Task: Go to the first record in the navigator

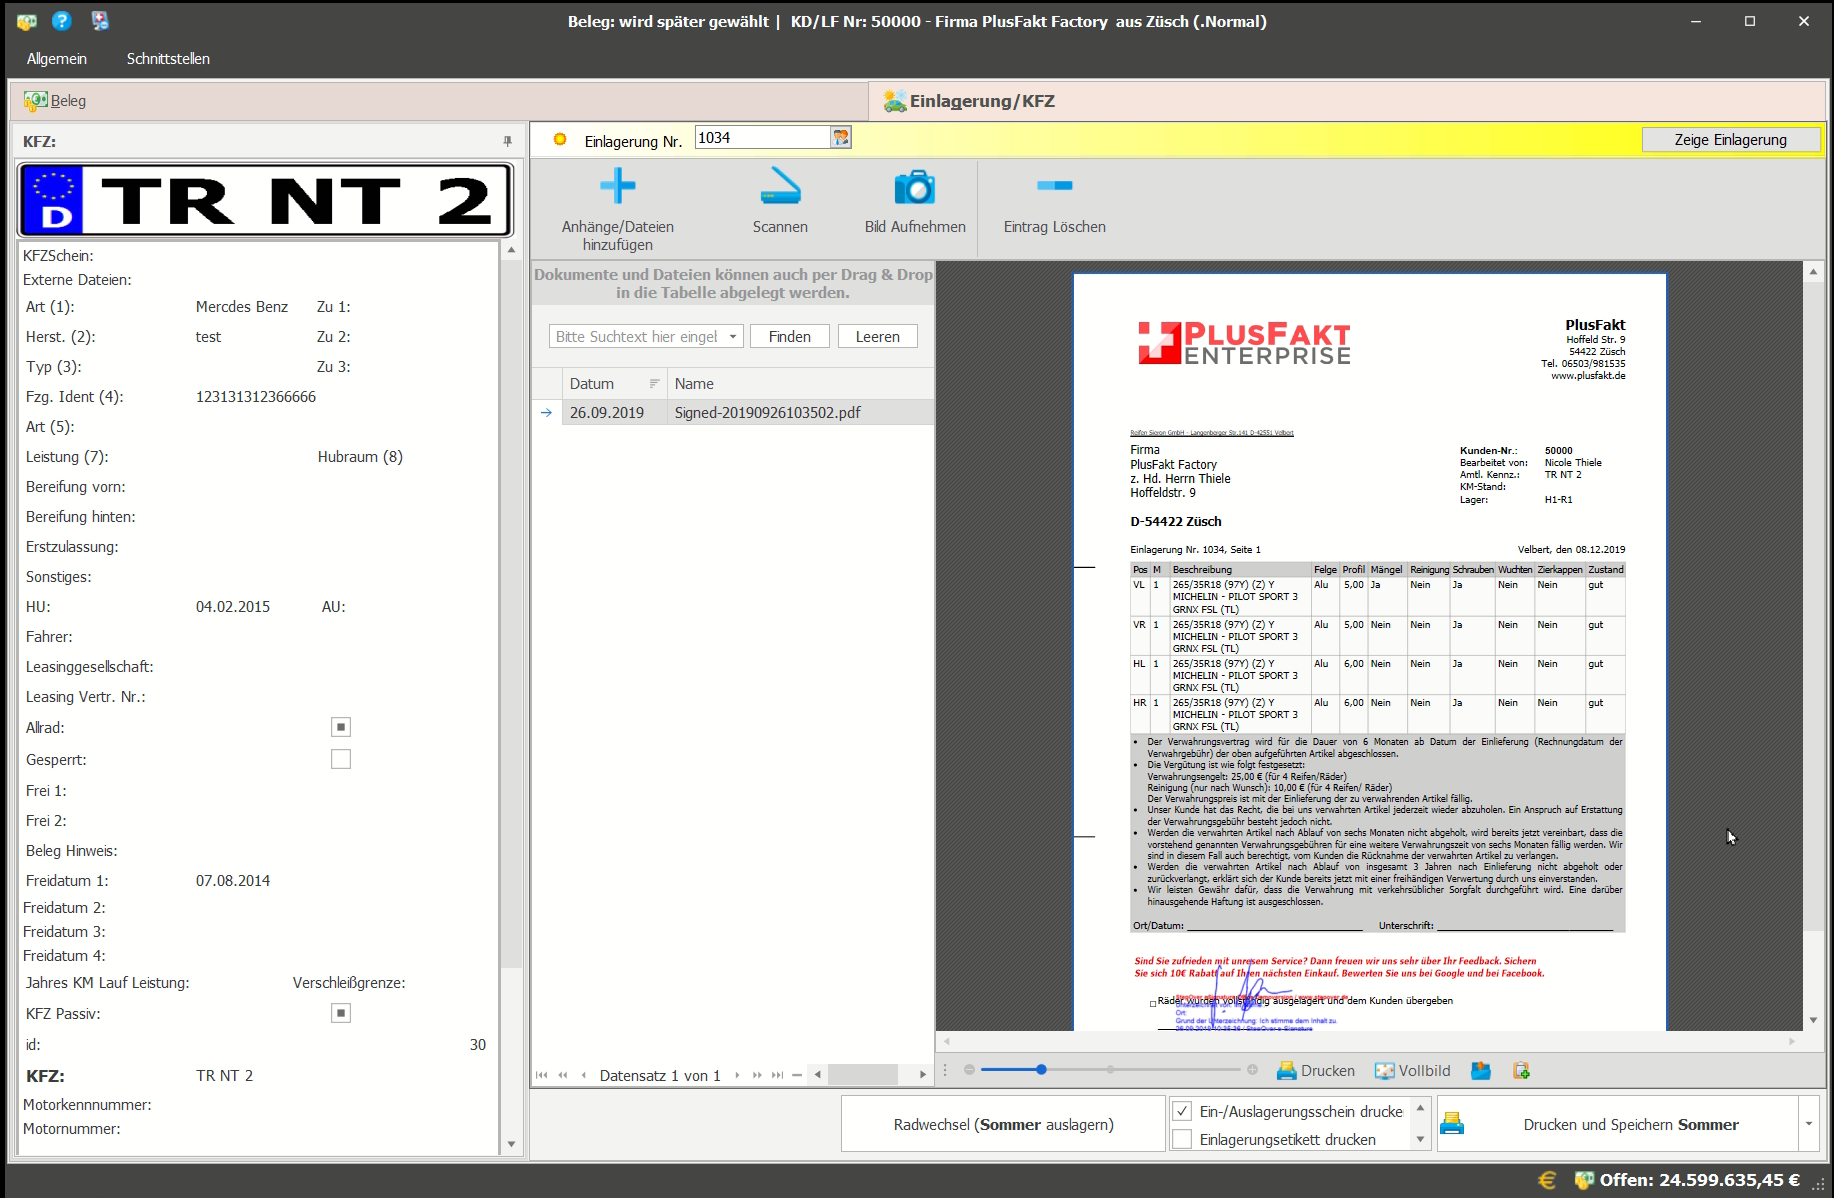Action: pos(541,1075)
